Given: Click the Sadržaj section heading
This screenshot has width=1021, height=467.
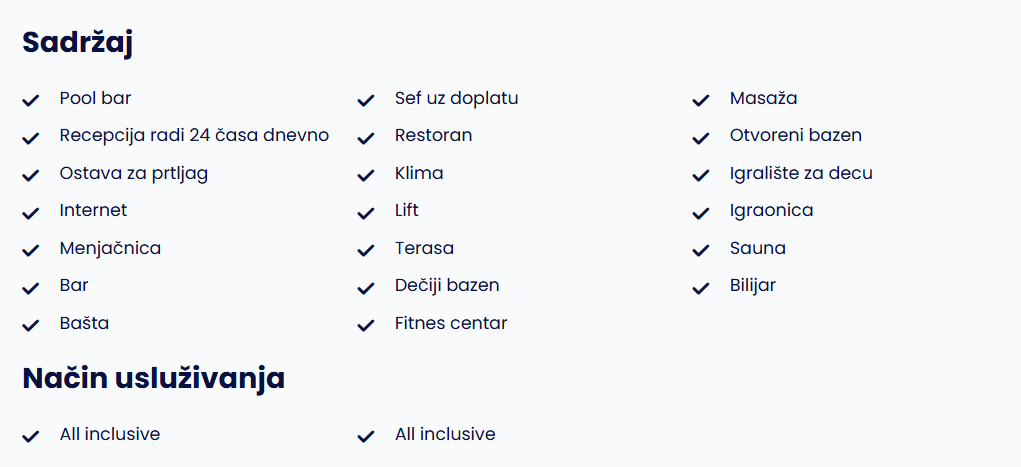Looking at the screenshot, I should [x=77, y=44].
